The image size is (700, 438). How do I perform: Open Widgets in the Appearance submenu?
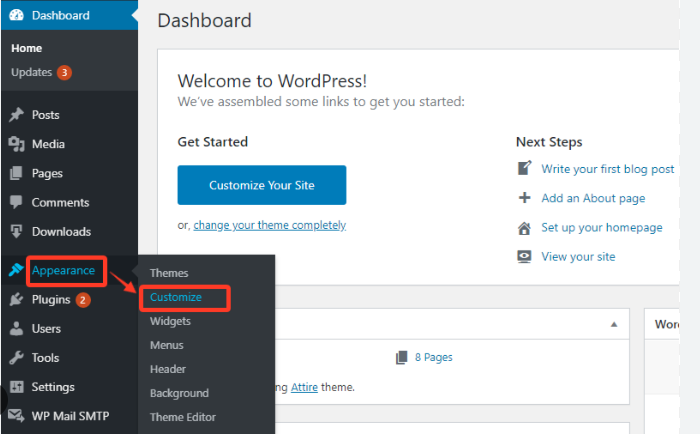tap(170, 321)
